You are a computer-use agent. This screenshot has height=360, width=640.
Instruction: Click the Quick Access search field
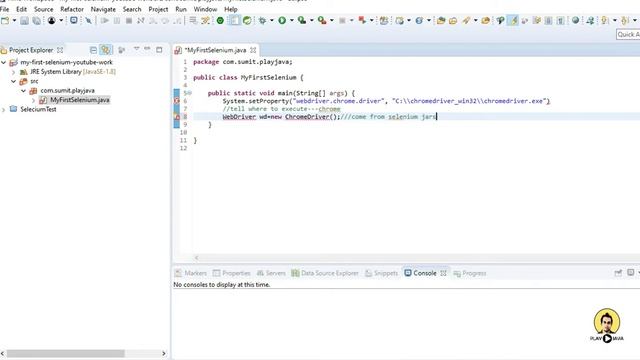[x=628, y=34]
